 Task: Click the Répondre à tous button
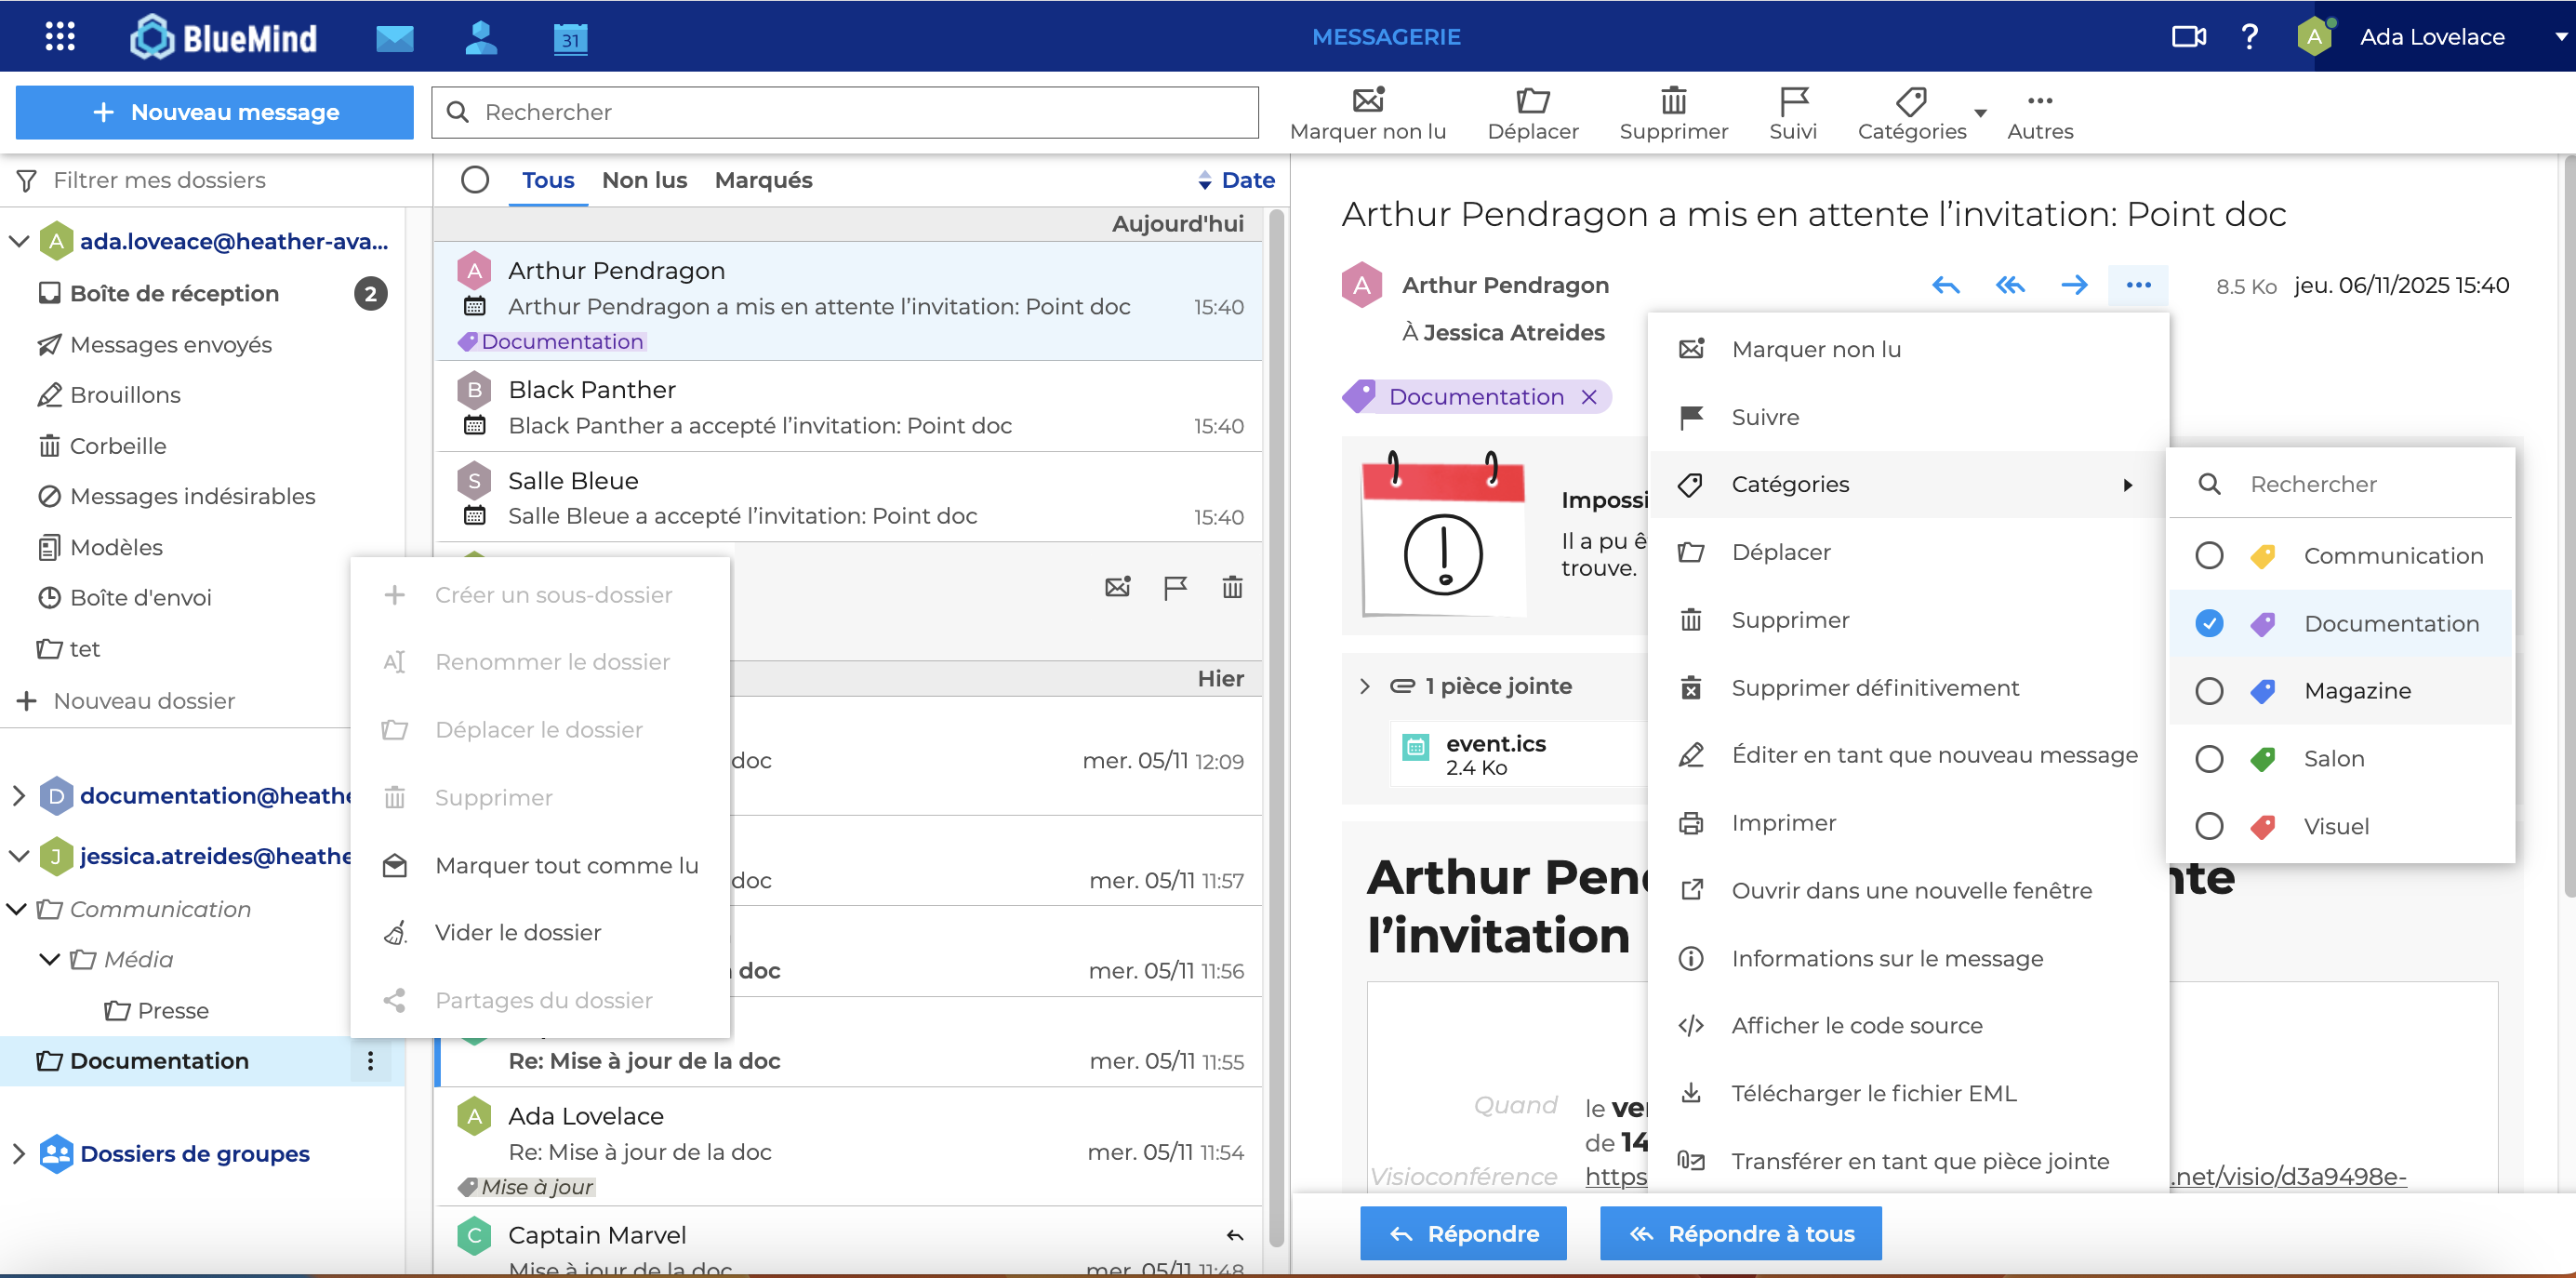pyautogui.click(x=1740, y=1233)
